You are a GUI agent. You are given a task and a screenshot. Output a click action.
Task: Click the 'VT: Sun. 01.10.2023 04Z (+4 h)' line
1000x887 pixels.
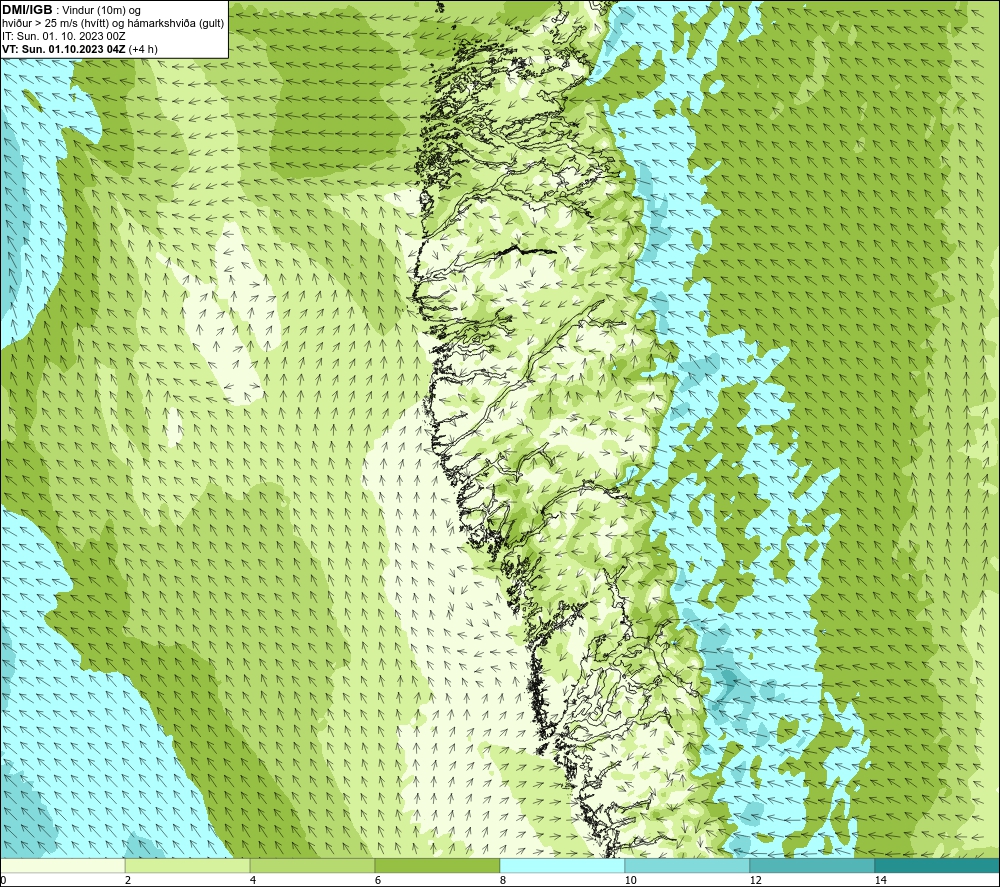(80, 49)
